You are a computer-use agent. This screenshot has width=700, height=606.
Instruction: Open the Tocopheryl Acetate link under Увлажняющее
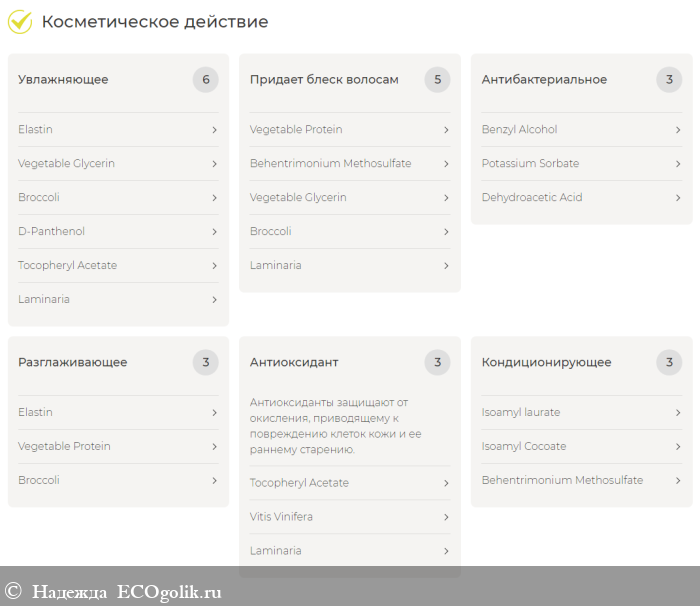click(67, 266)
